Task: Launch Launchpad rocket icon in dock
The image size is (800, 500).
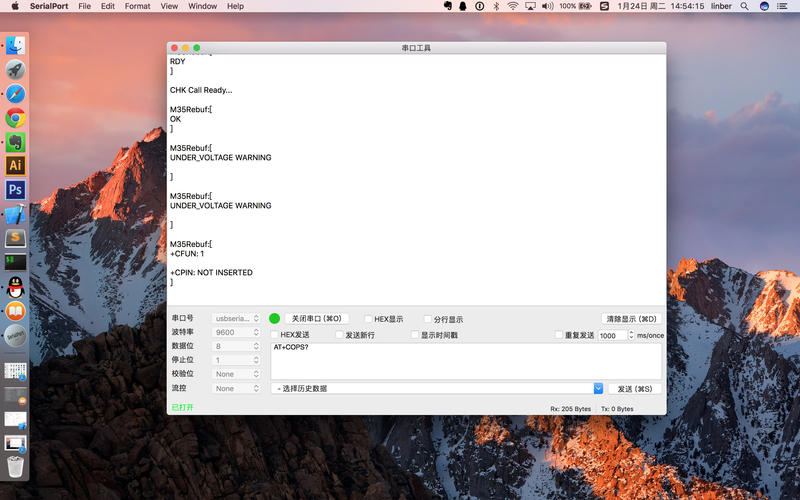Action: tap(15, 70)
